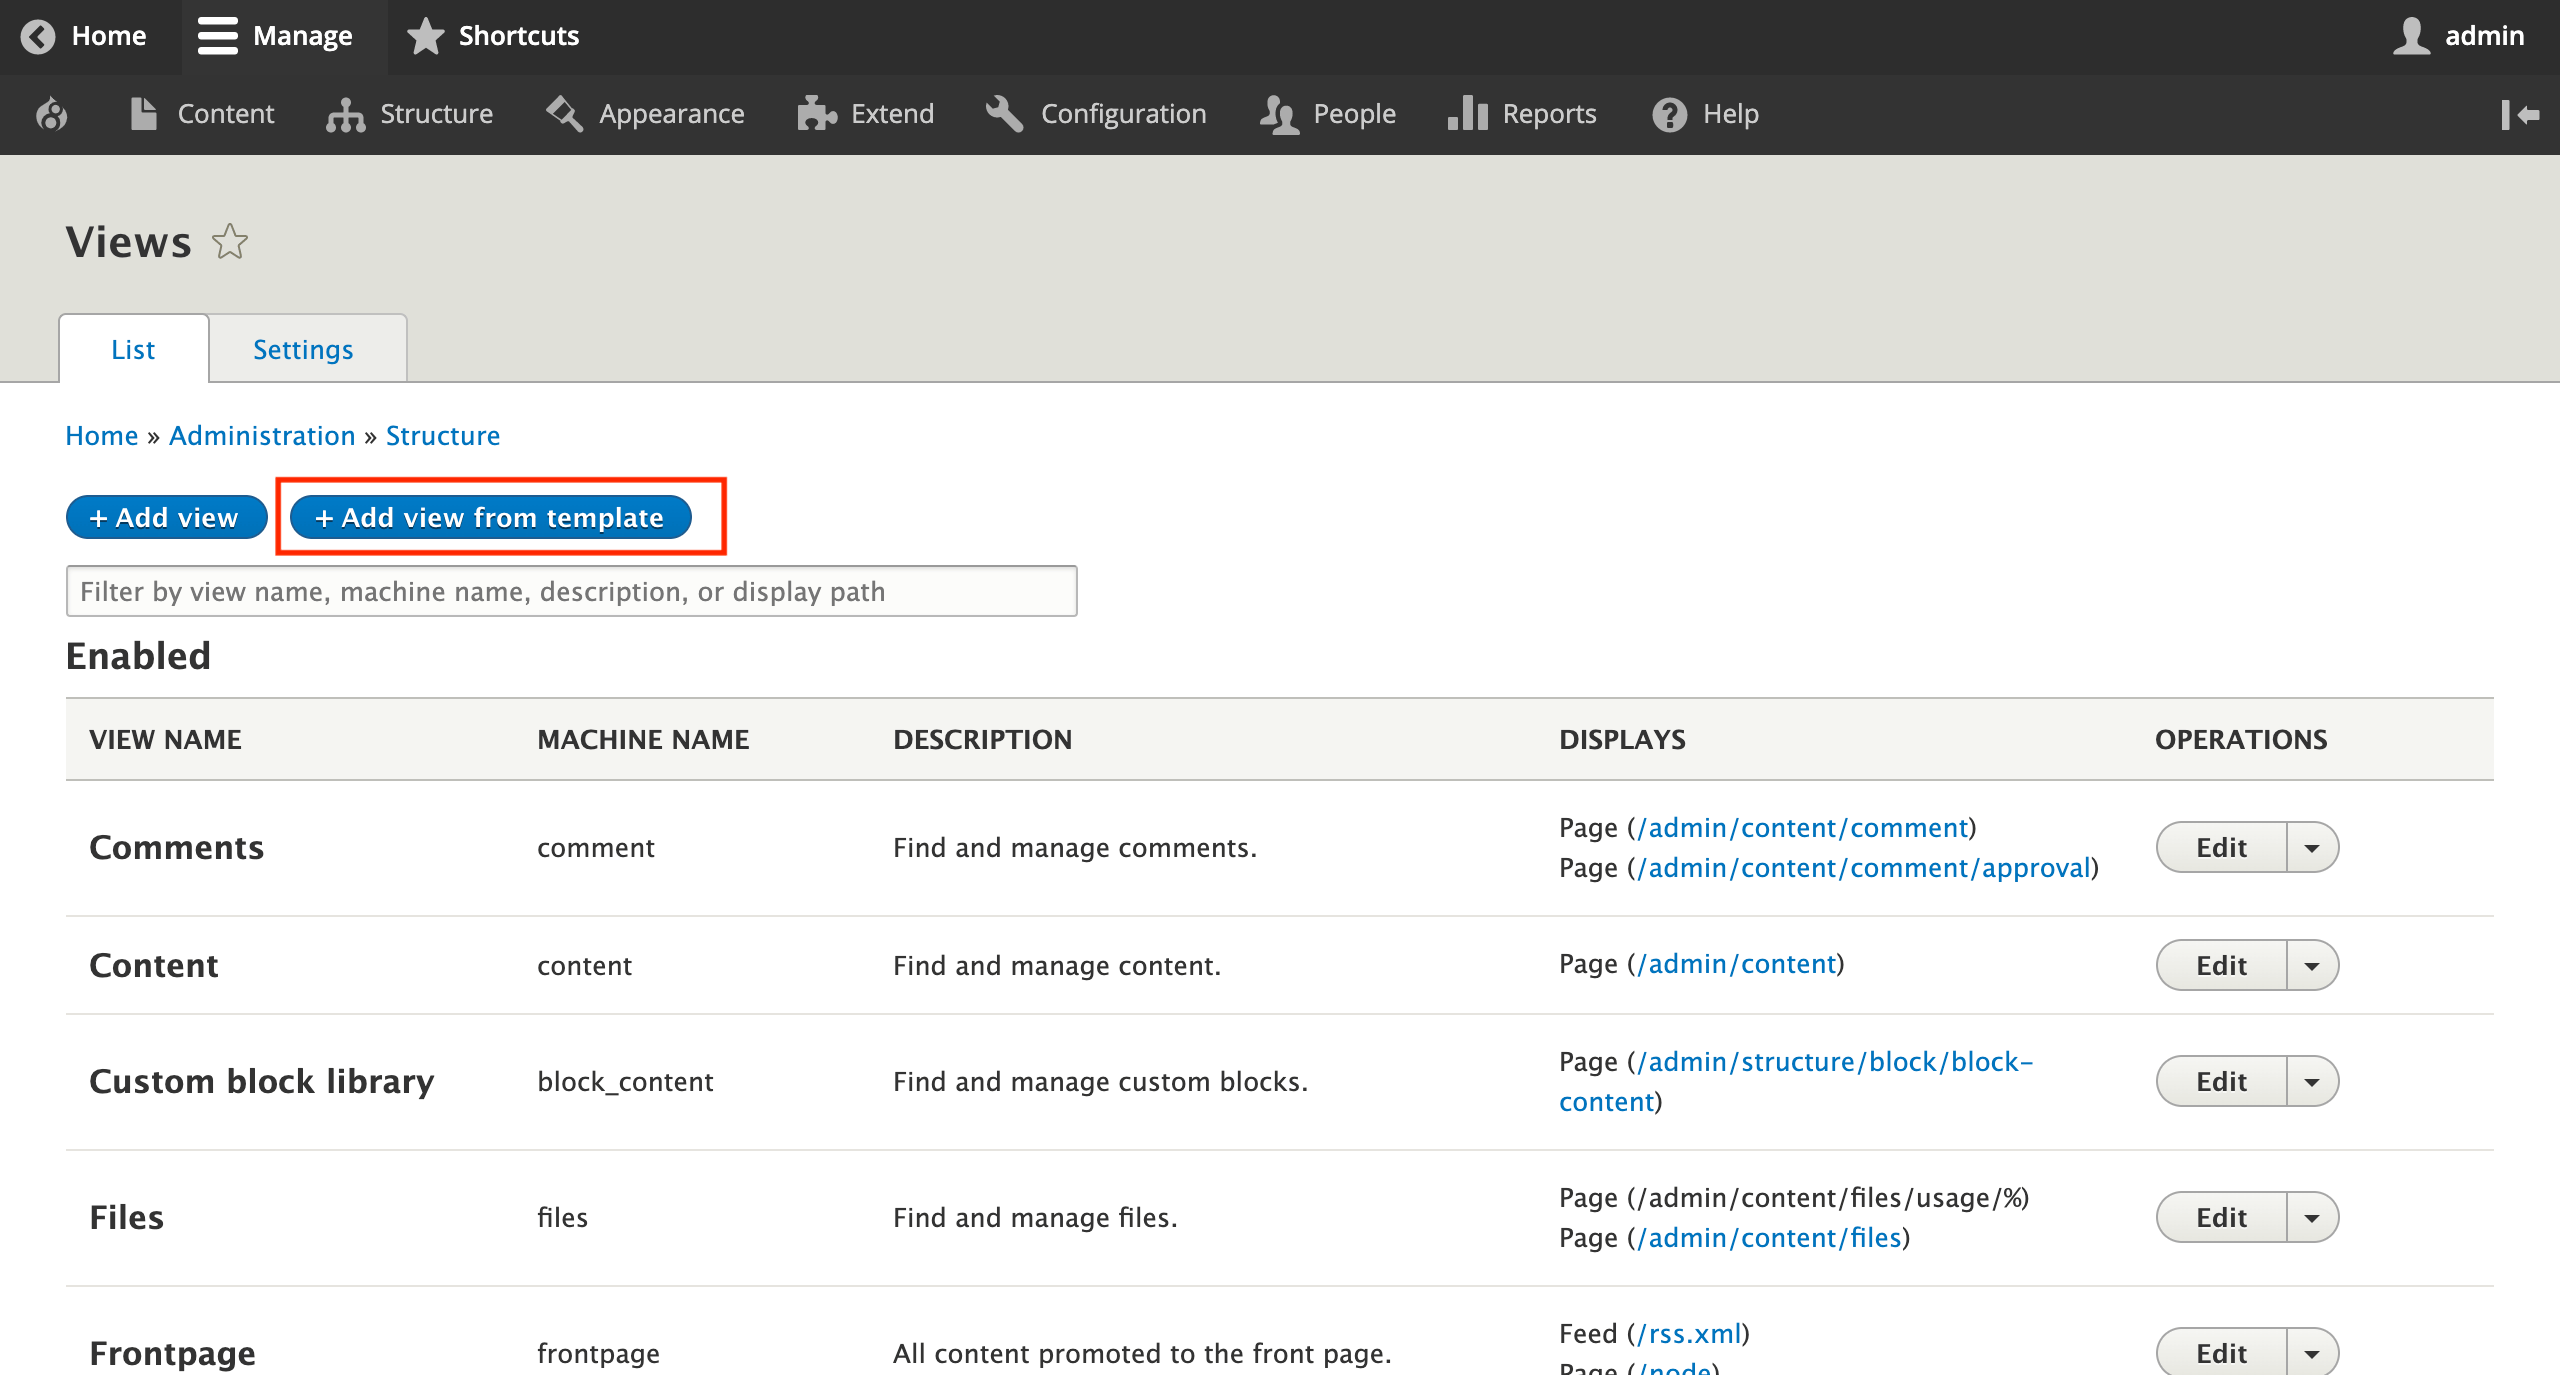Click the admin user icon
The width and height of the screenshot is (2560, 1375).
pyautogui.click(x=2411, y=36)
